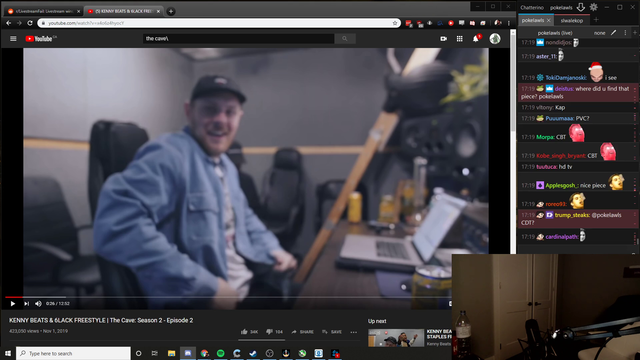Click username Kobe_singh_bryant in chat
640x360 pixels.
tap(561, 156)
